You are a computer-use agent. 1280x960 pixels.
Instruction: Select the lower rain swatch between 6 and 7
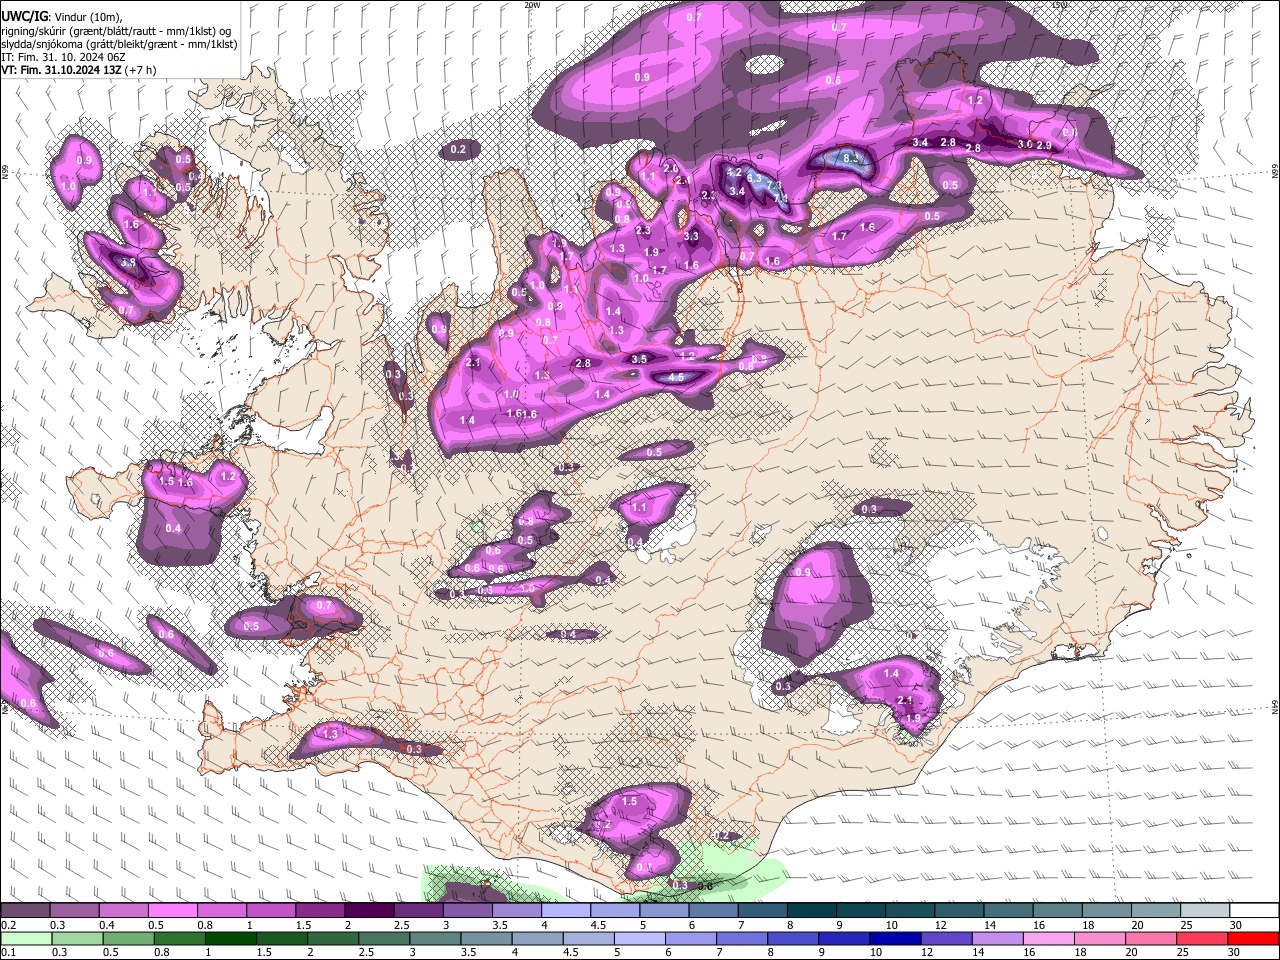691,938
